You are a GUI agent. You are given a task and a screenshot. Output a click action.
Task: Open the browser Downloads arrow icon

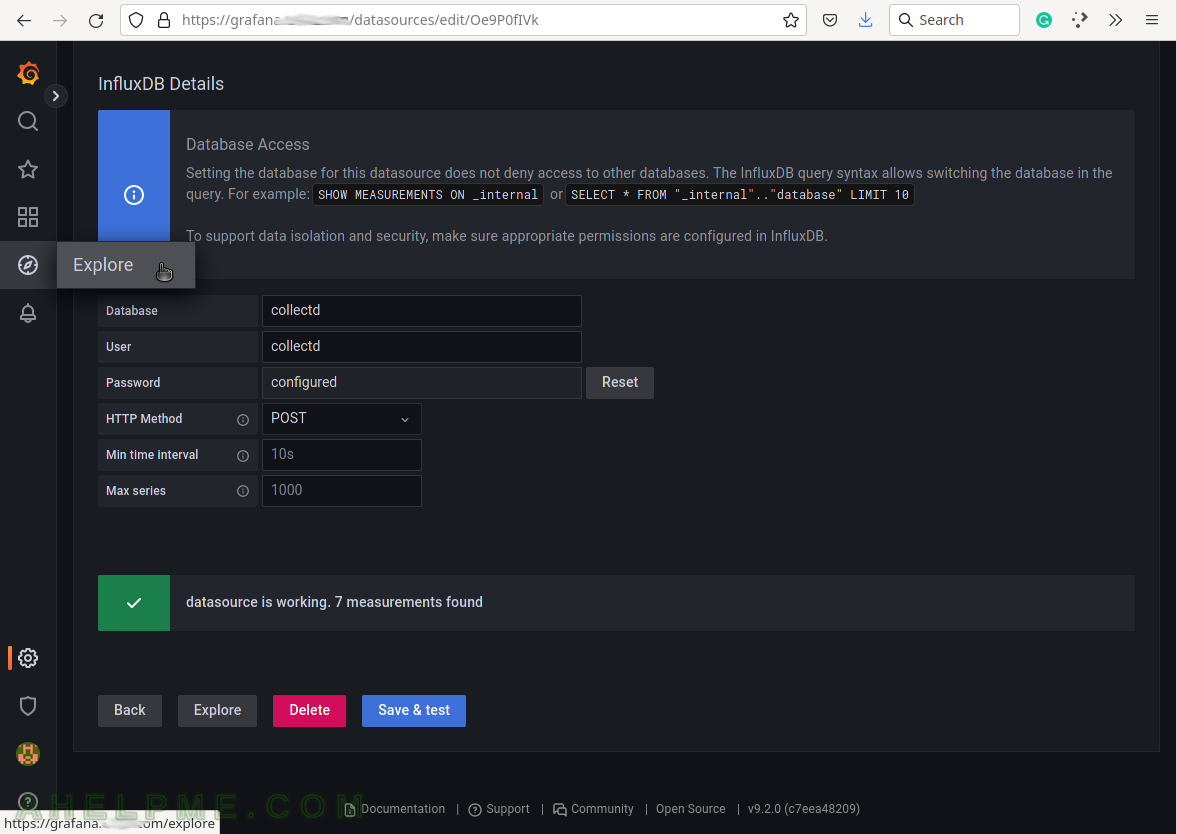point(865,20)
